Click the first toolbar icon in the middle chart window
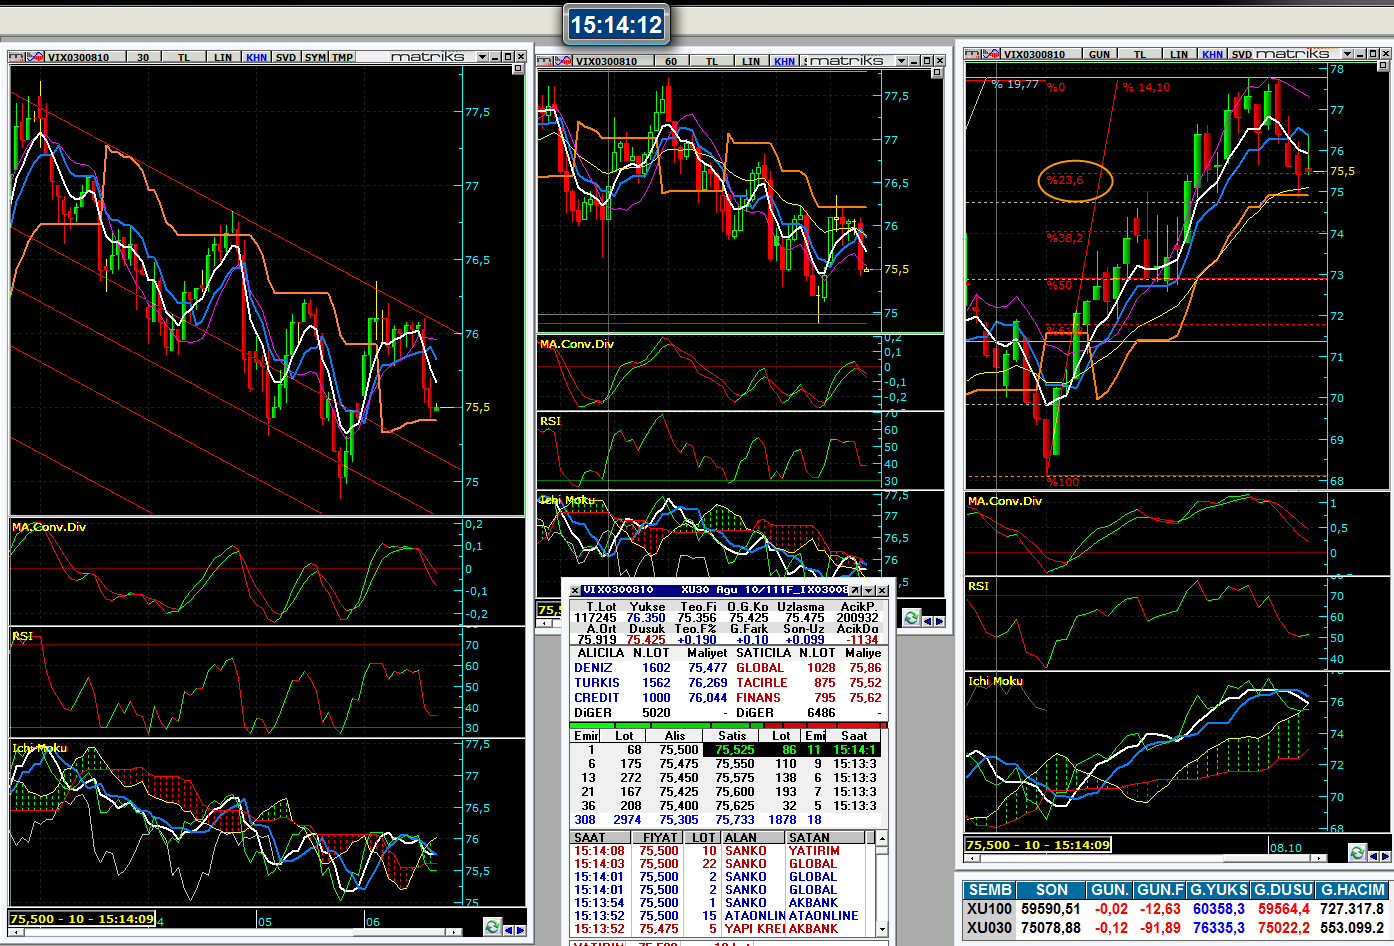 point(545,61)
